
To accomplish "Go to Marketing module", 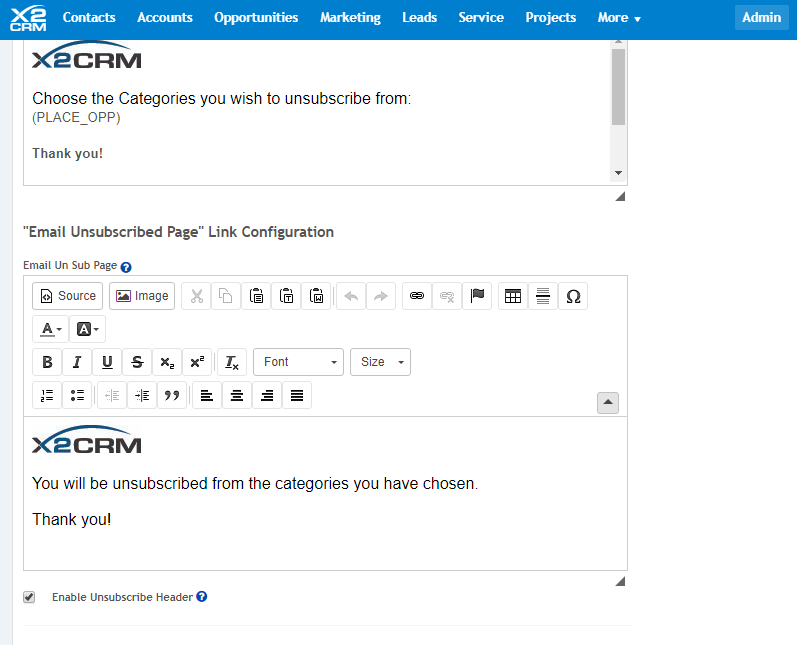I will coord(350,17).
